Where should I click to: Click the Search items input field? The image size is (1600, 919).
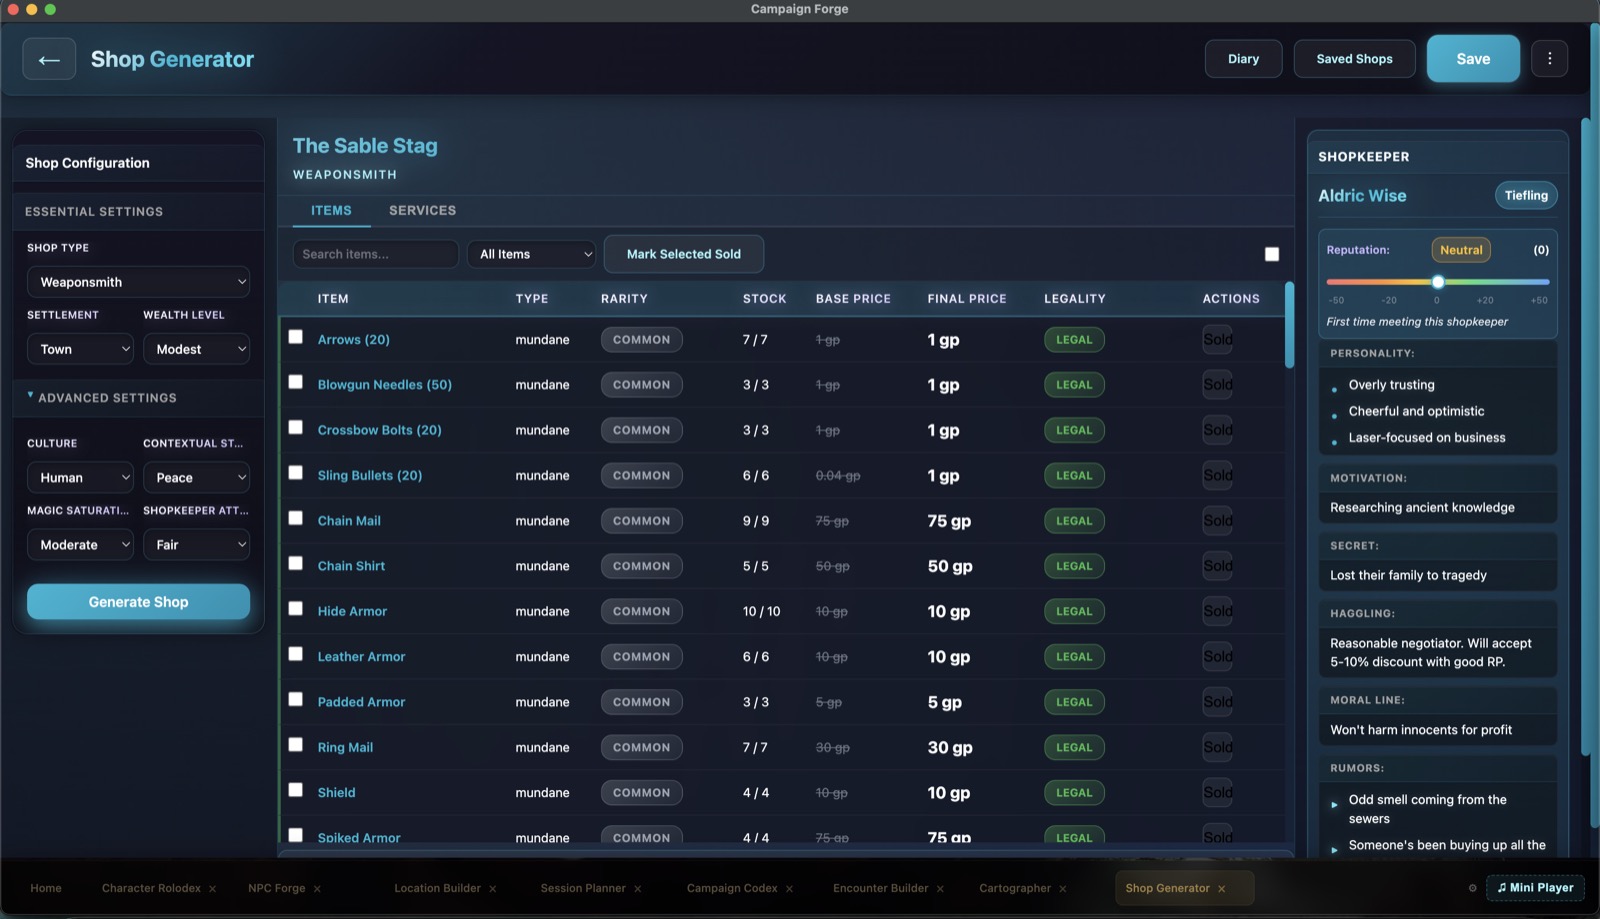pyautogui.click(x=375, y=254)
